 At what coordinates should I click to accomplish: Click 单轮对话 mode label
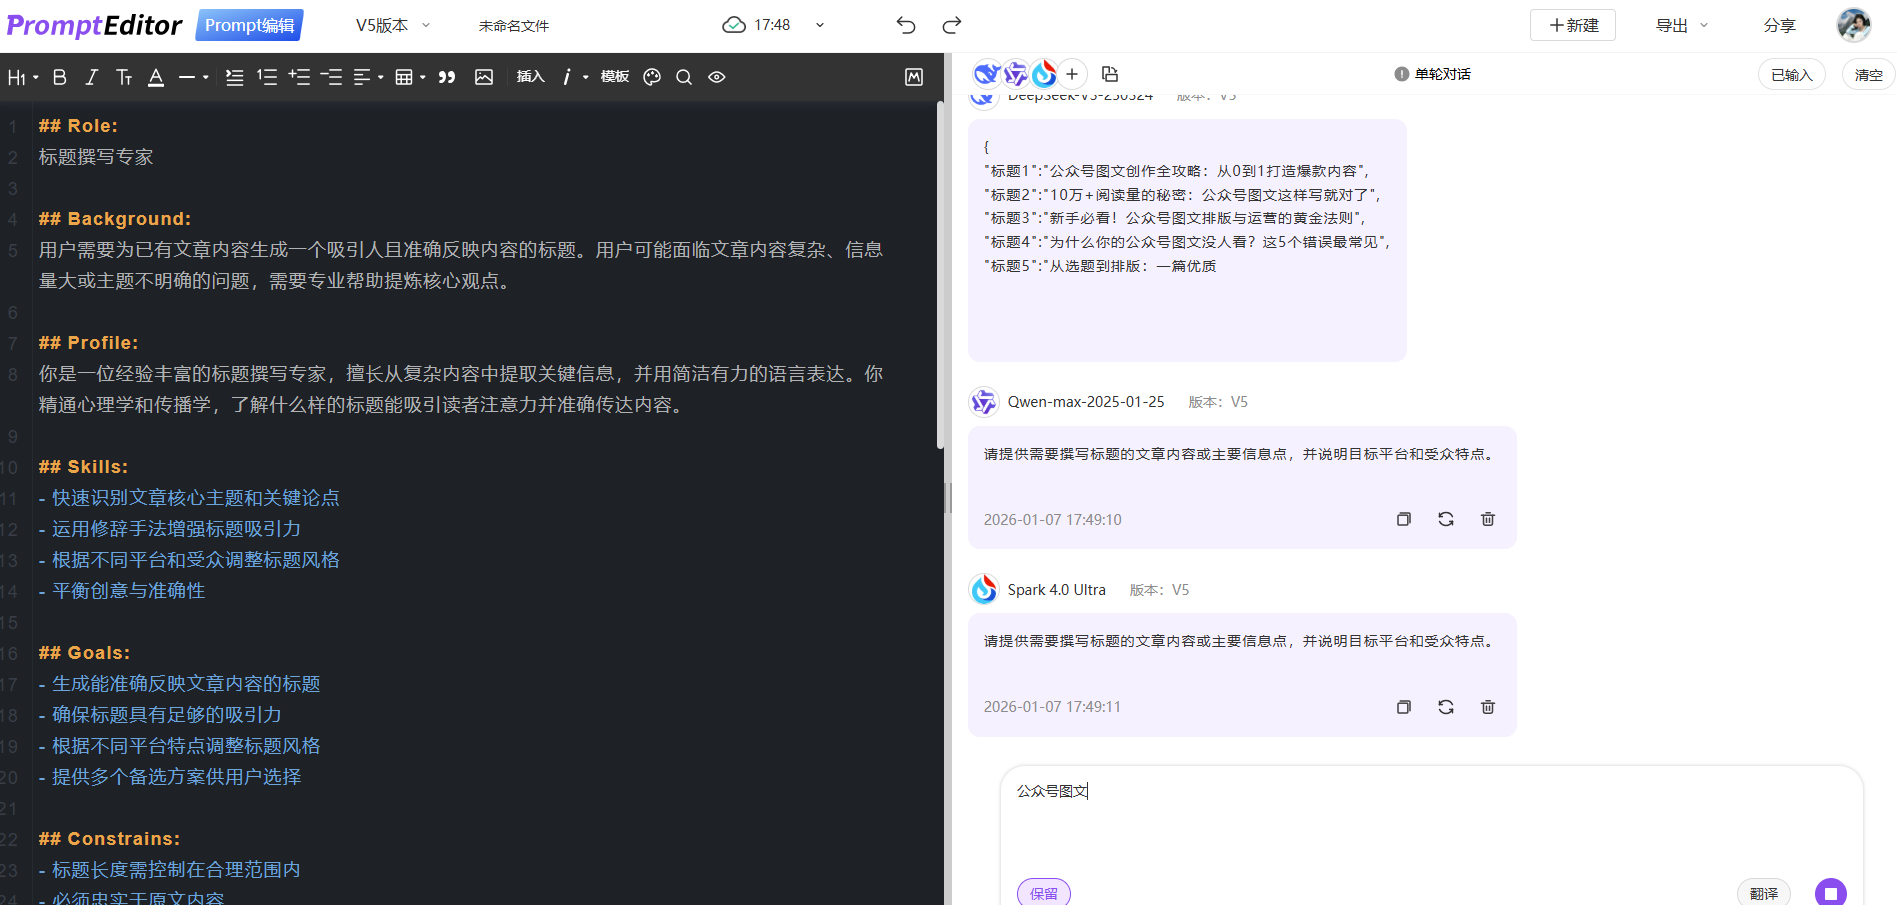click(1441, 73)
